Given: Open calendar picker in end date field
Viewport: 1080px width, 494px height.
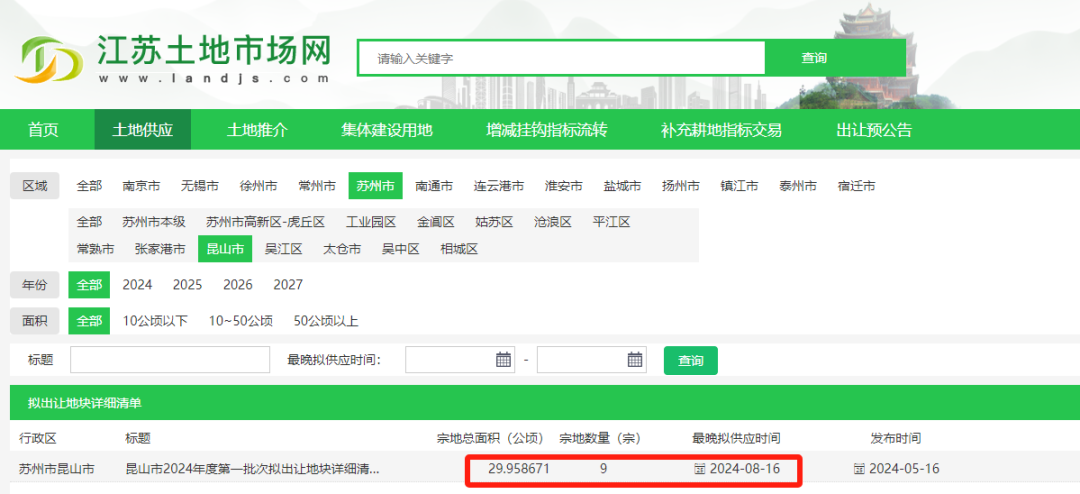Looking at the screenshot, I should click(x=634, y=360).
